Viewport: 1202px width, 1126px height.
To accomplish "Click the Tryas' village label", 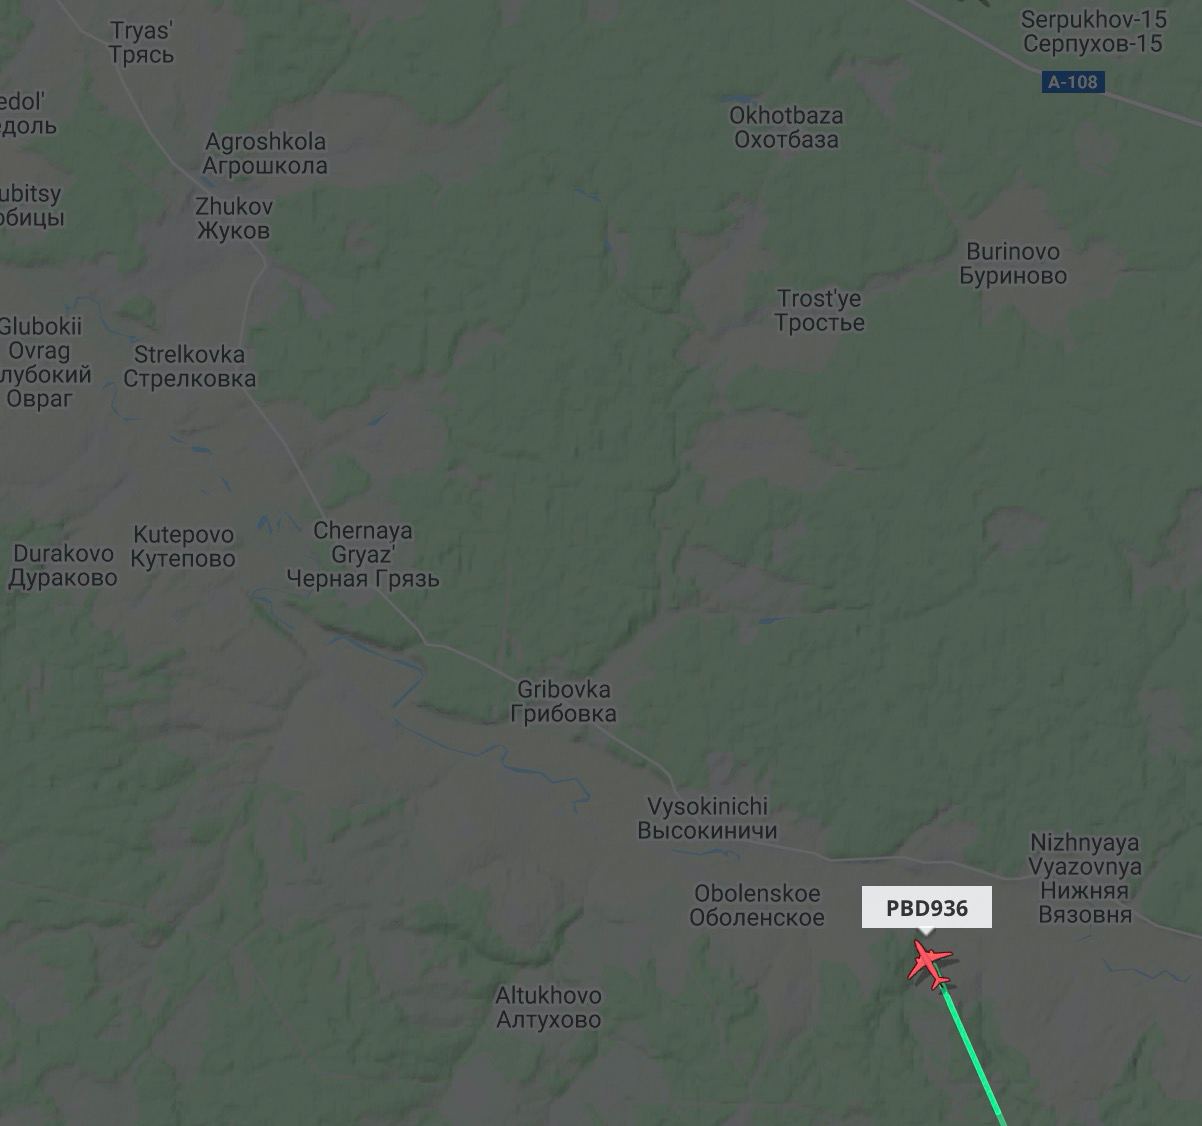I will (141, 42).
